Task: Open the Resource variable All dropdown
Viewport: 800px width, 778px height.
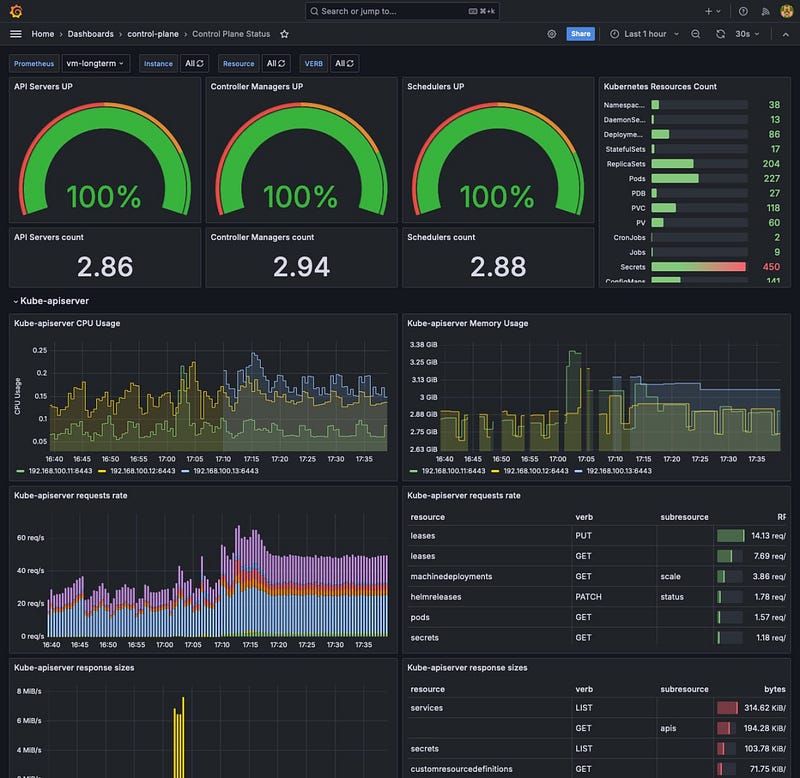Action: point(276,63)
